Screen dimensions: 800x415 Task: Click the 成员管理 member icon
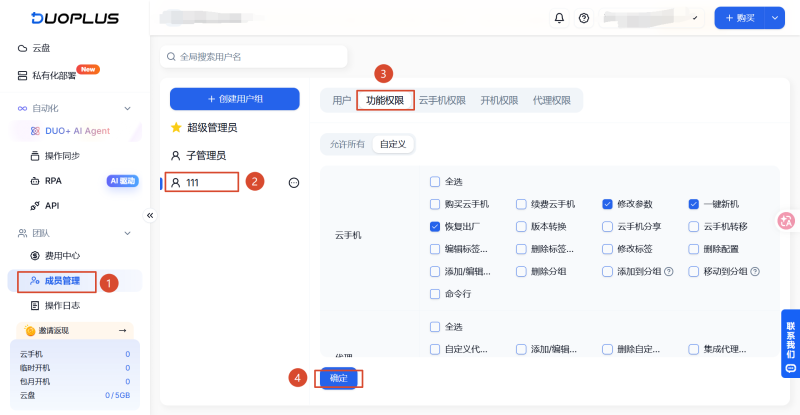(x=35, y=281)
